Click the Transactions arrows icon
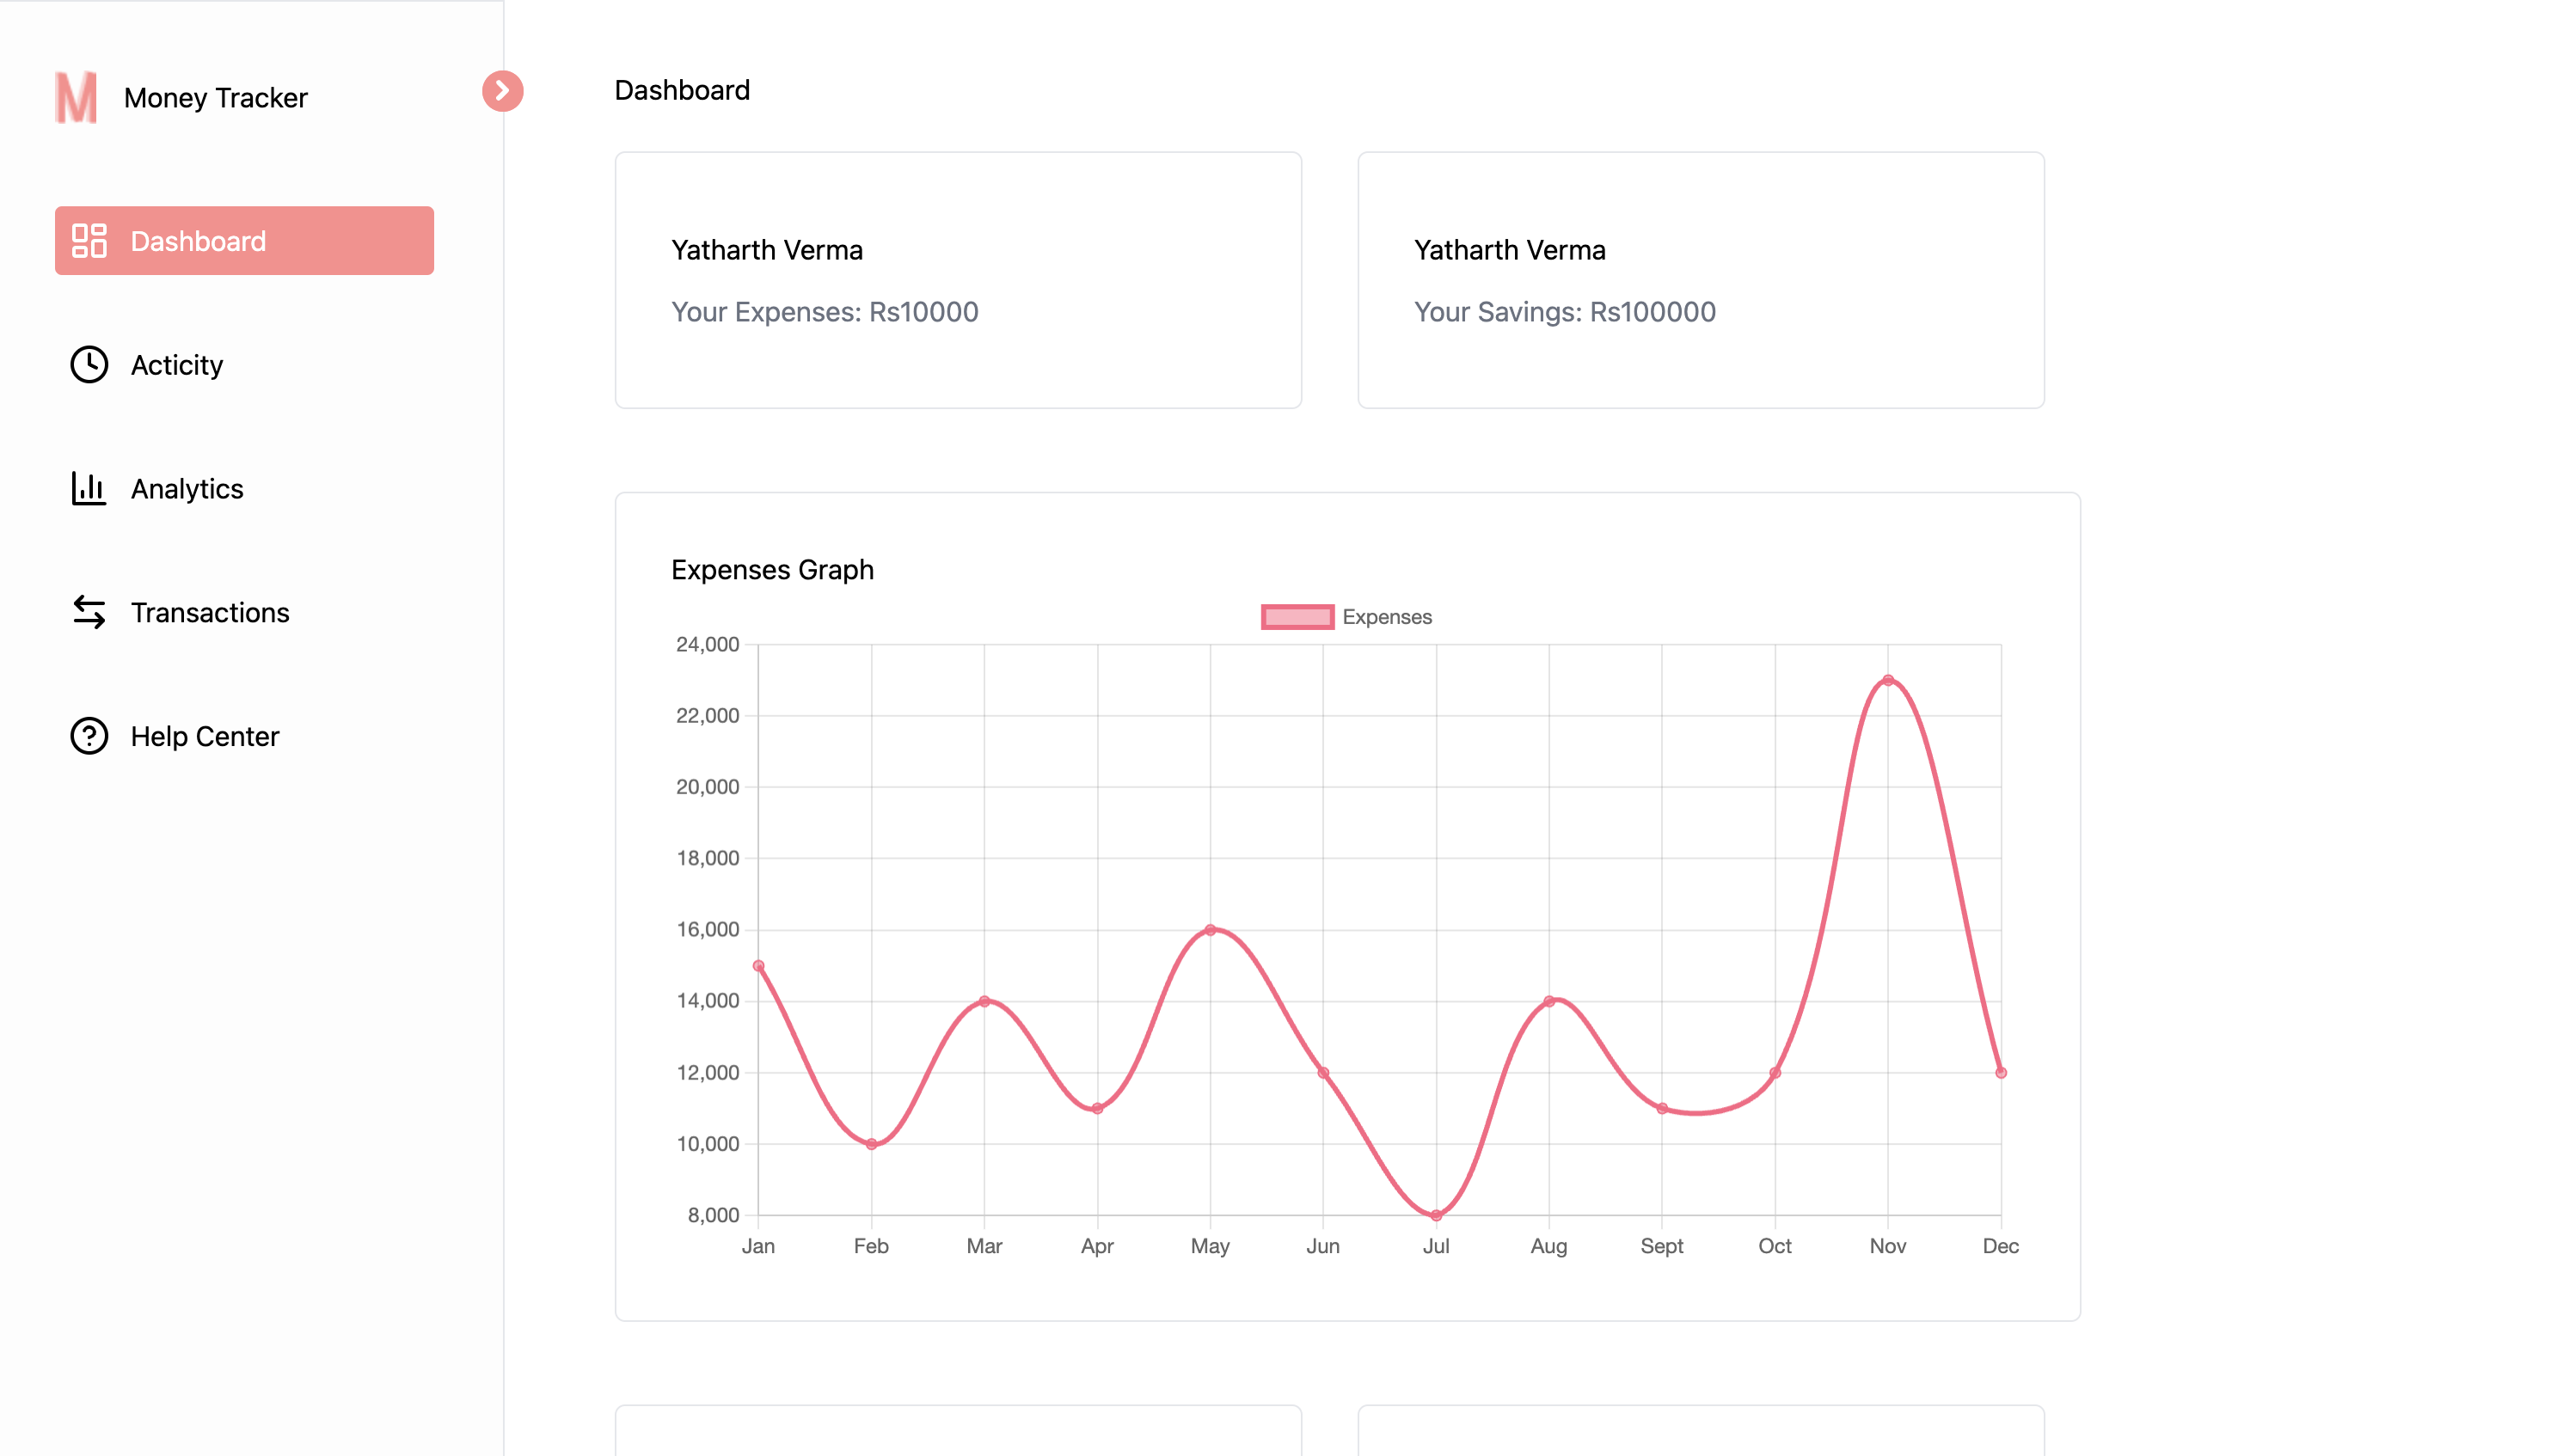The height and width of the screenshot is (1456, 2557). coord(89,612)
